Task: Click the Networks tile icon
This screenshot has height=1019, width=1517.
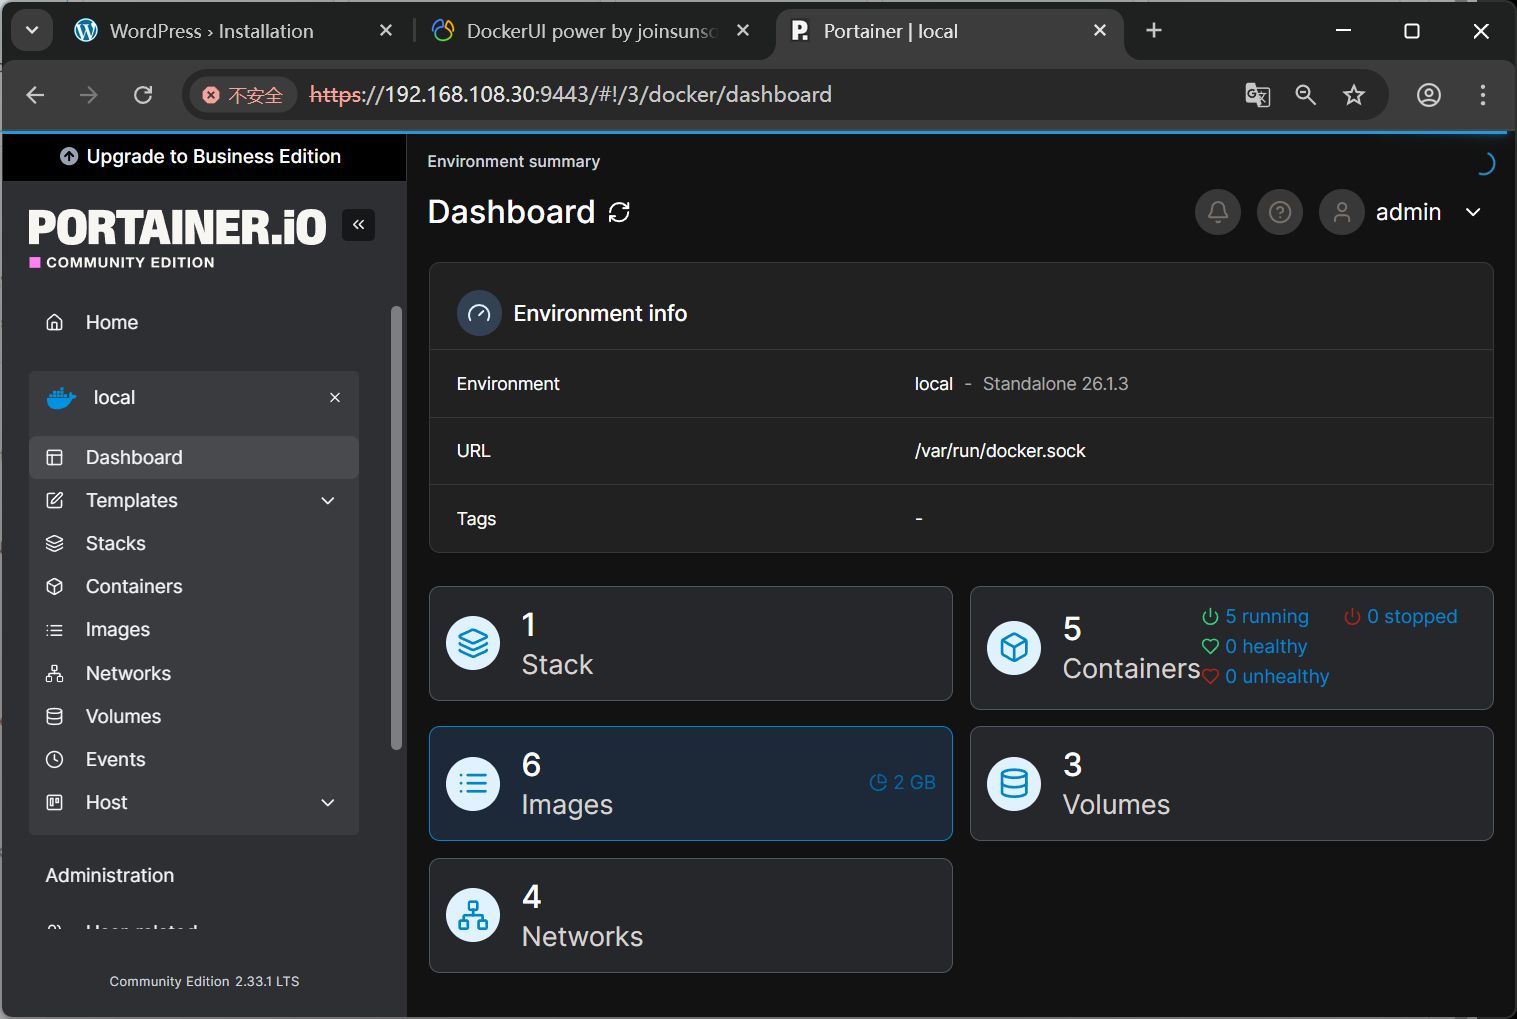Action: tap(473, 915)
